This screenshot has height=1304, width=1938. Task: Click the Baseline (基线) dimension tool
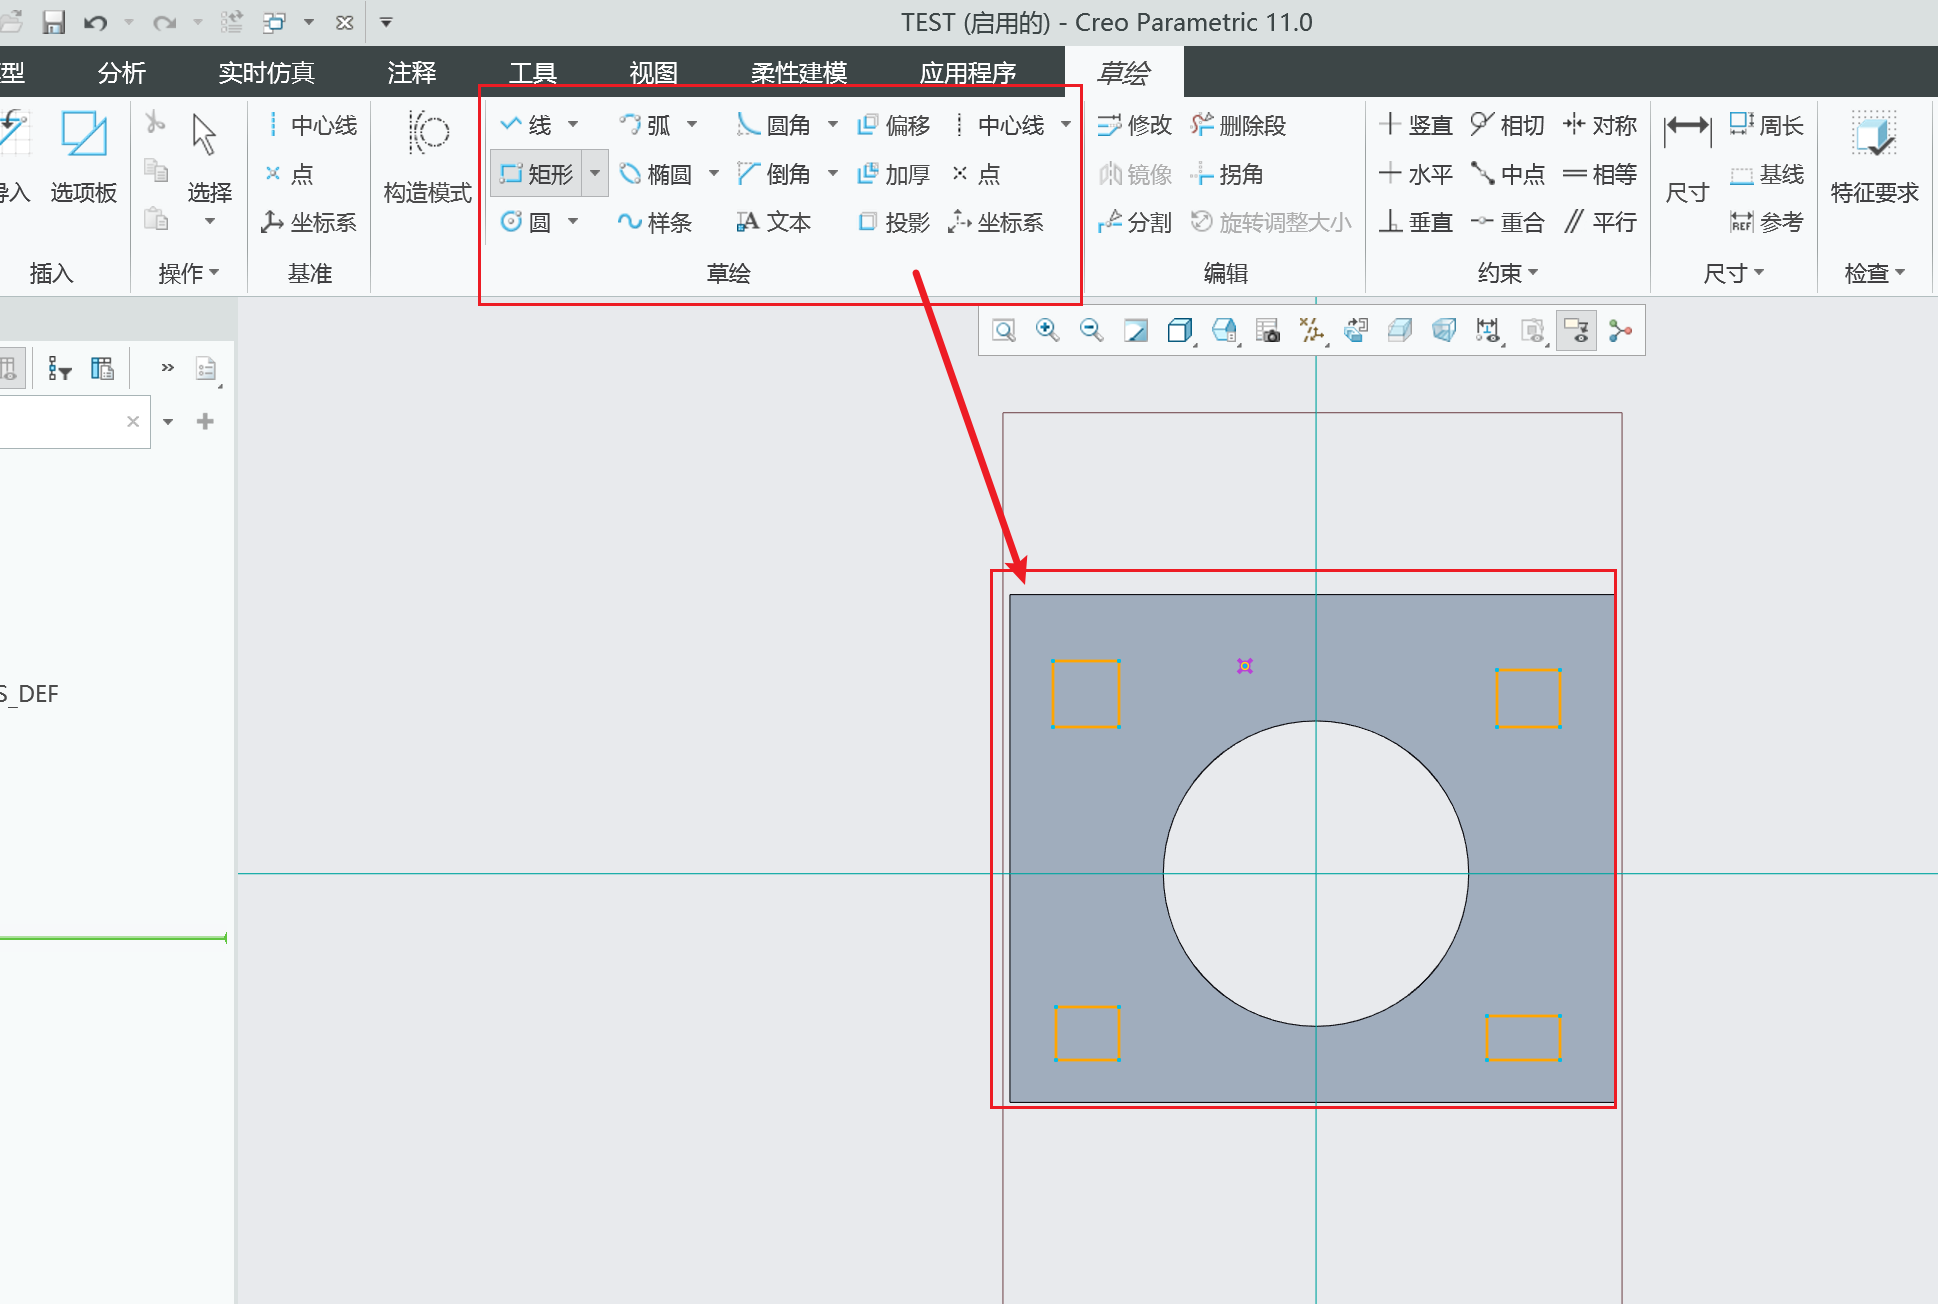click(1766, 174)
